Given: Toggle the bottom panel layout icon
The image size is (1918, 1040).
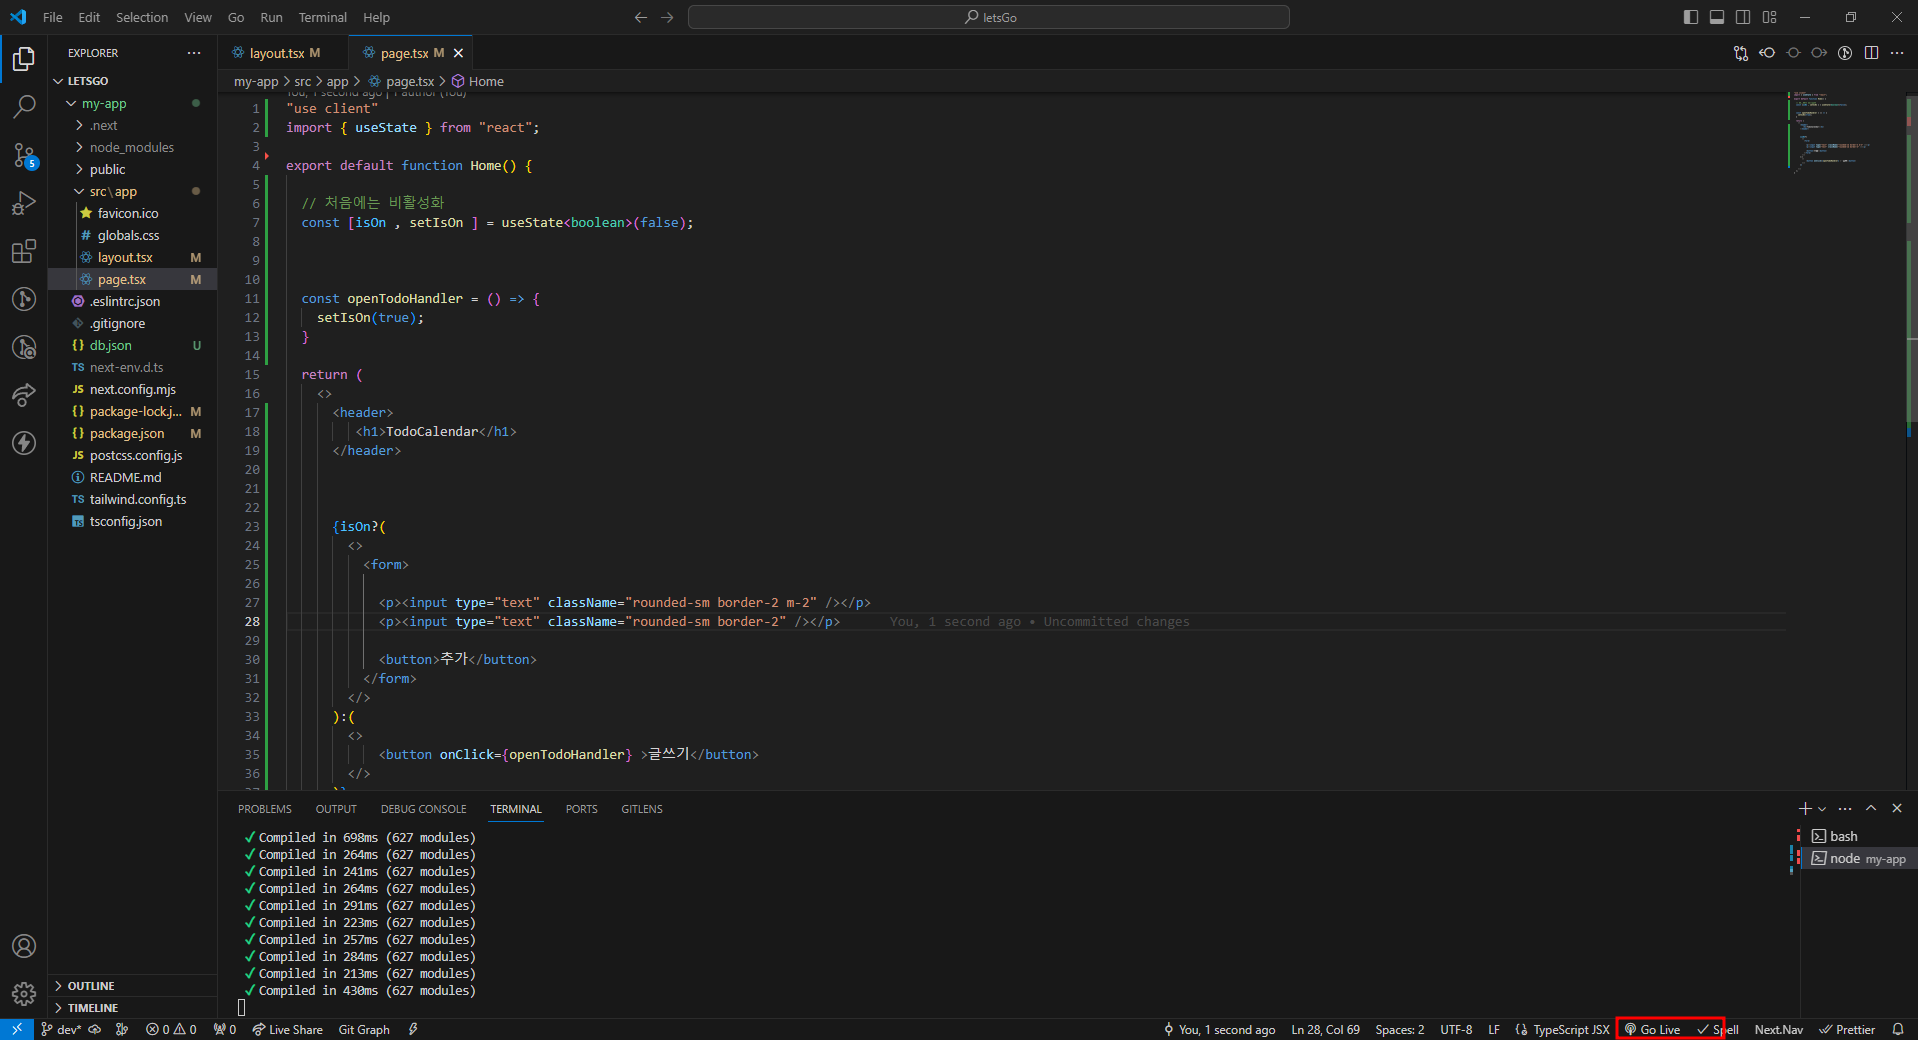Looking at the screenshot, I should point(1717,17).
